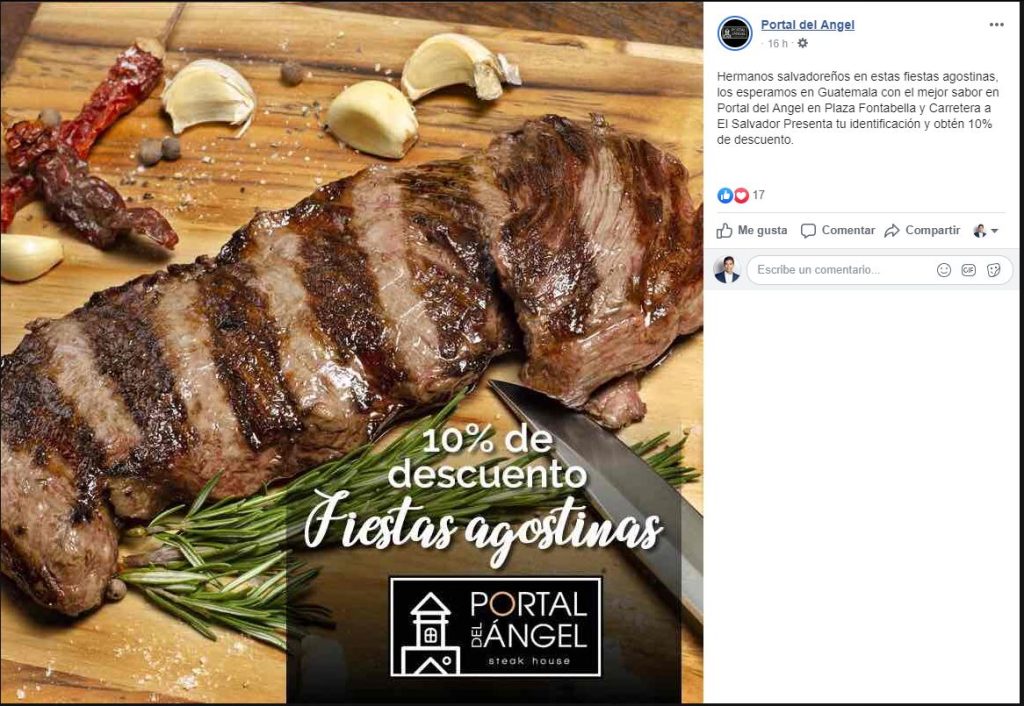Open the emoji picker in comment box
Screen dimensions: 1024x706
pos(944,270)
